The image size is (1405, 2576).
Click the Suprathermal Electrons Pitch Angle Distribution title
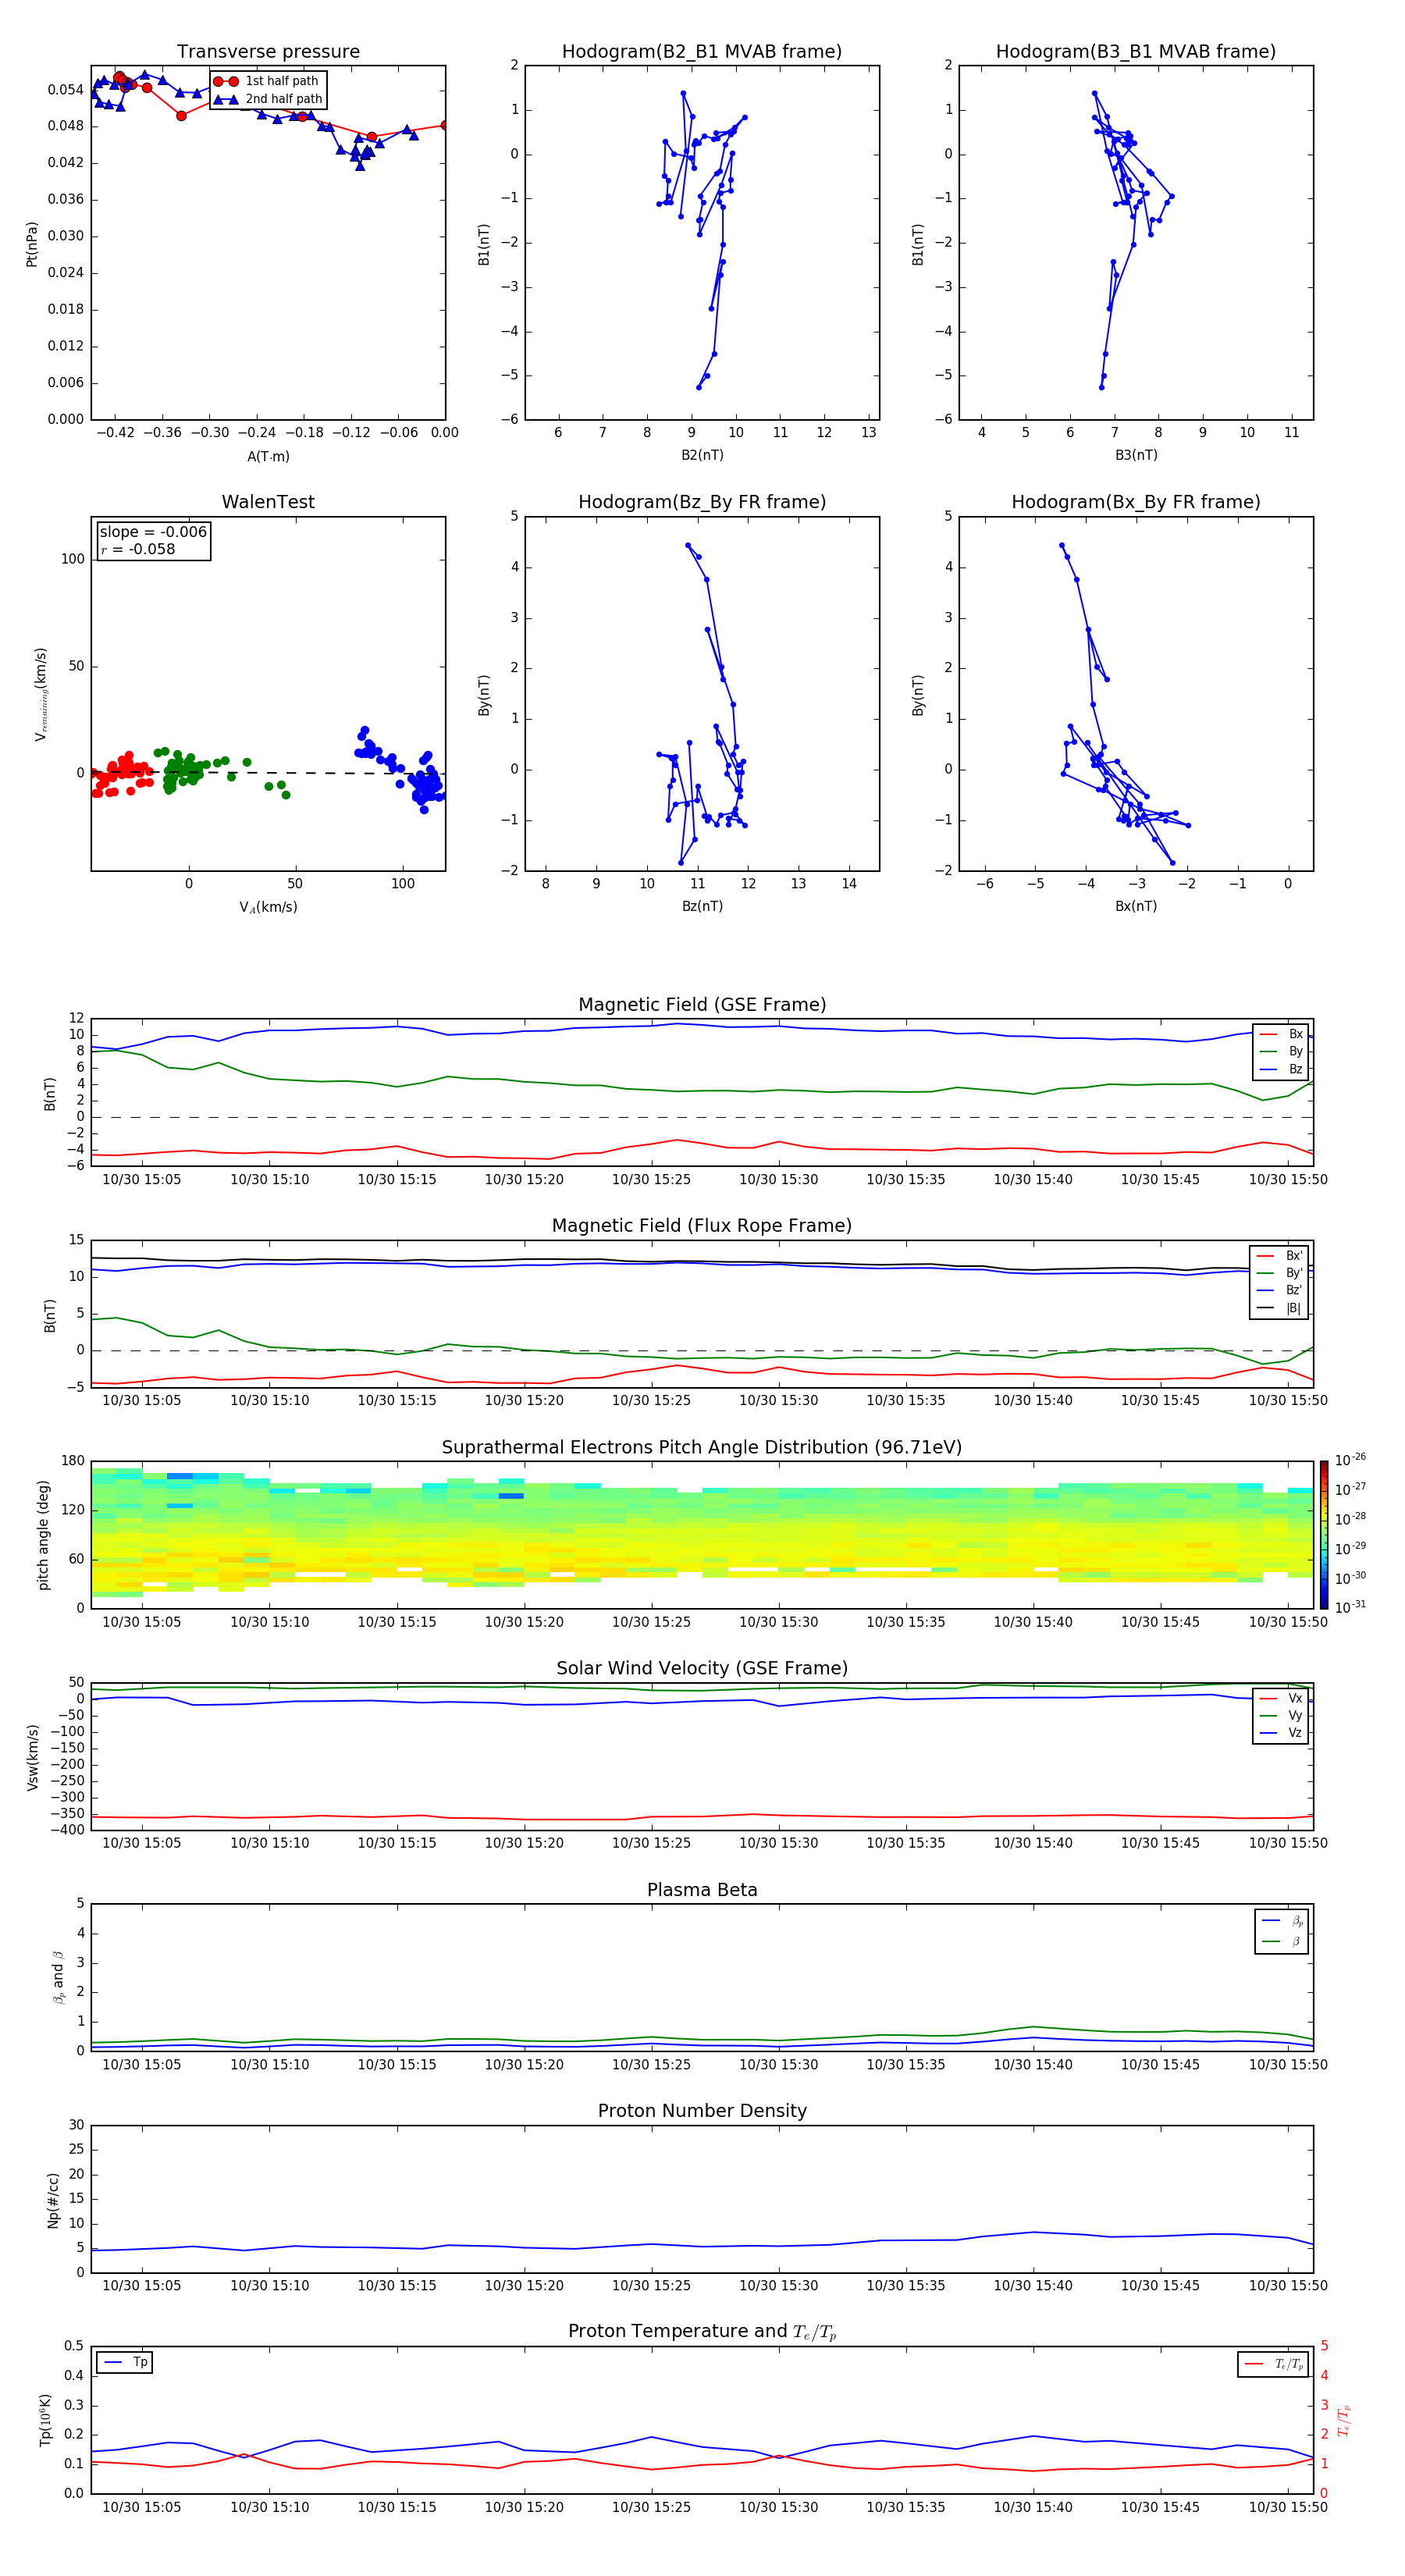(702, 1448)
